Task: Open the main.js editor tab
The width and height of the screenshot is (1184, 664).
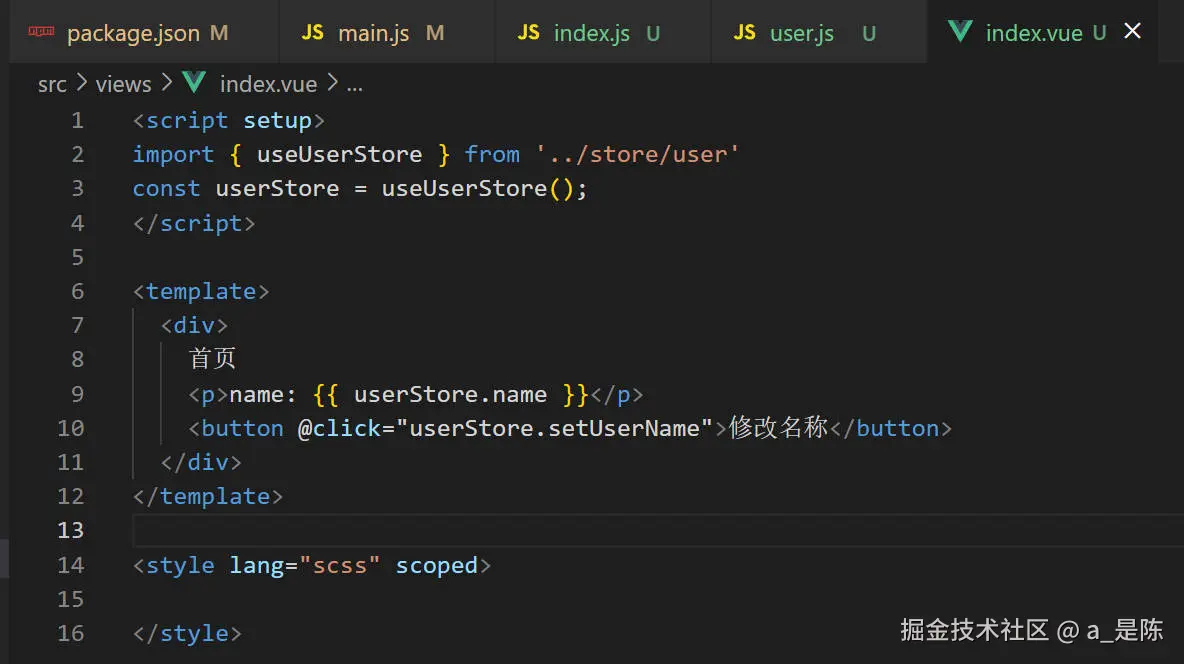Action: 373,33
